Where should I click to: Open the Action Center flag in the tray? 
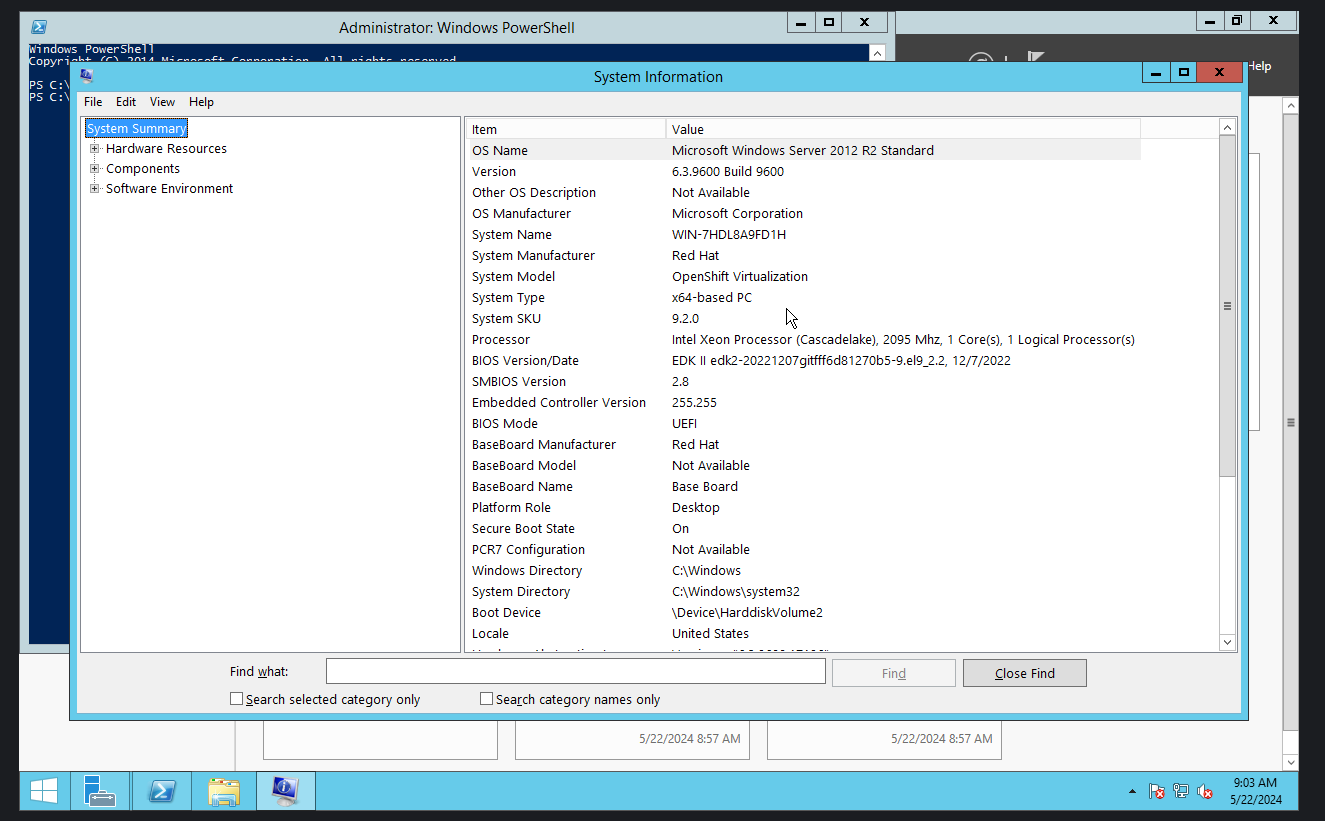[1157, 792]
